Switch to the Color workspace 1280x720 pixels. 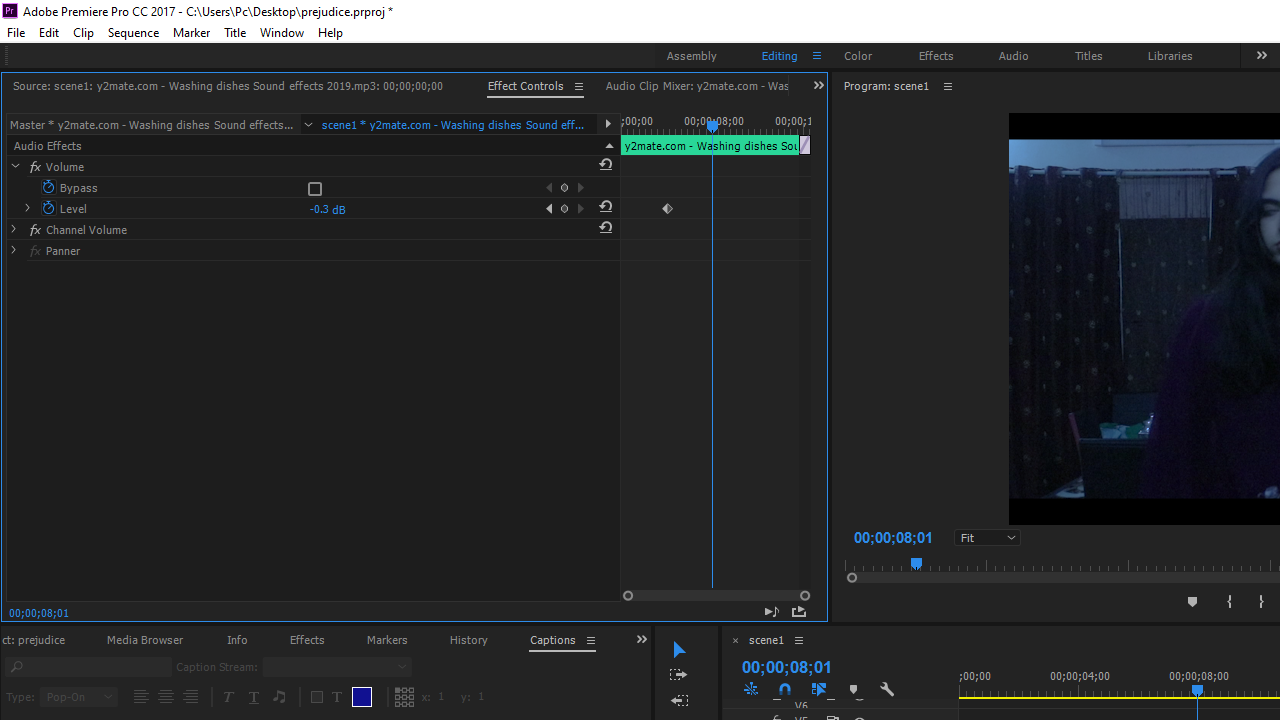click(x=857, y=56)
